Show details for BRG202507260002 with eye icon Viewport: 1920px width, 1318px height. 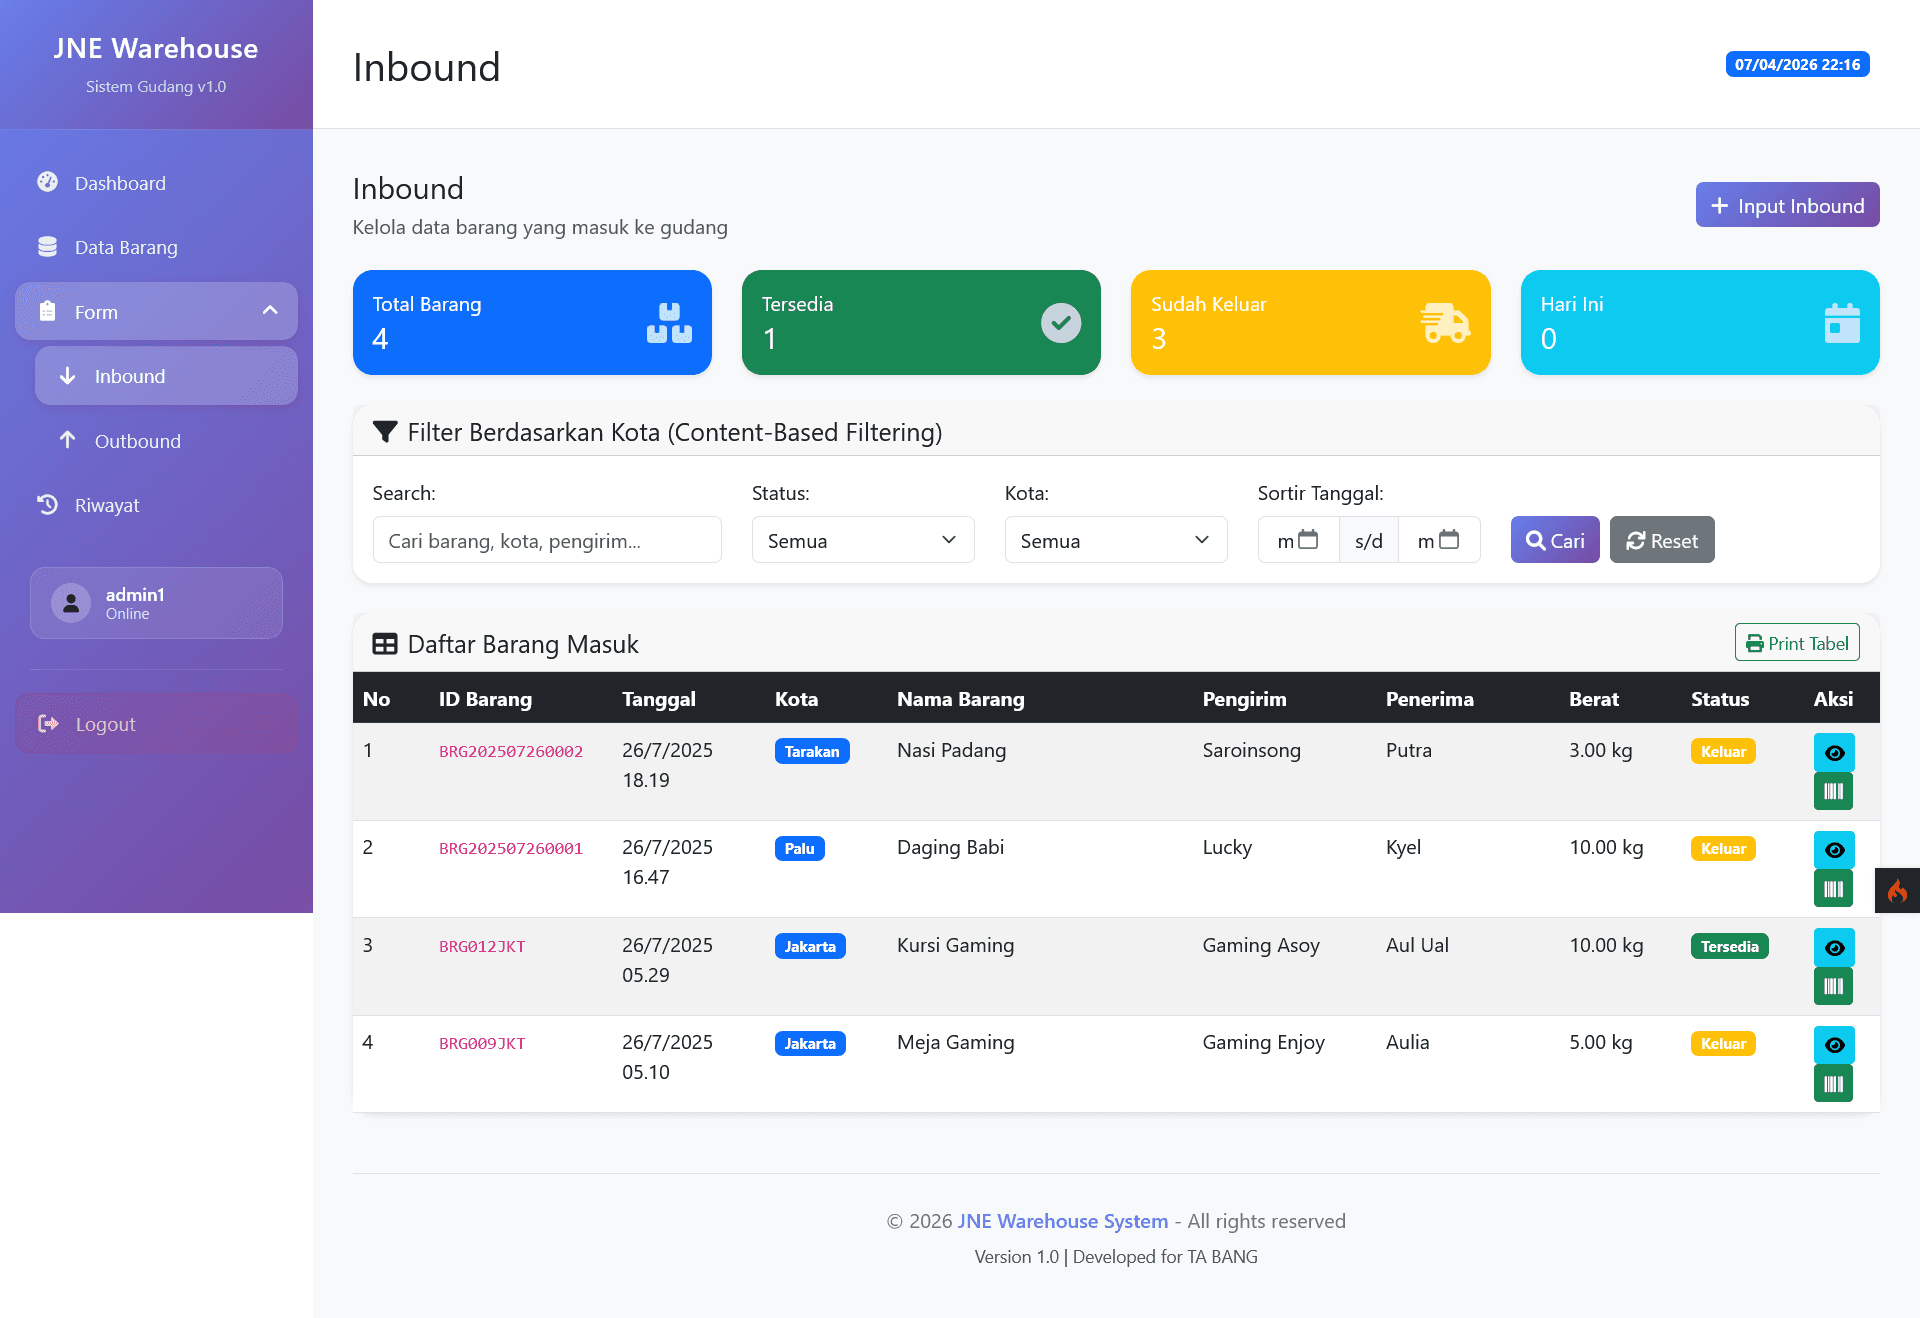pyautogui.click(x=1833, y=753)
